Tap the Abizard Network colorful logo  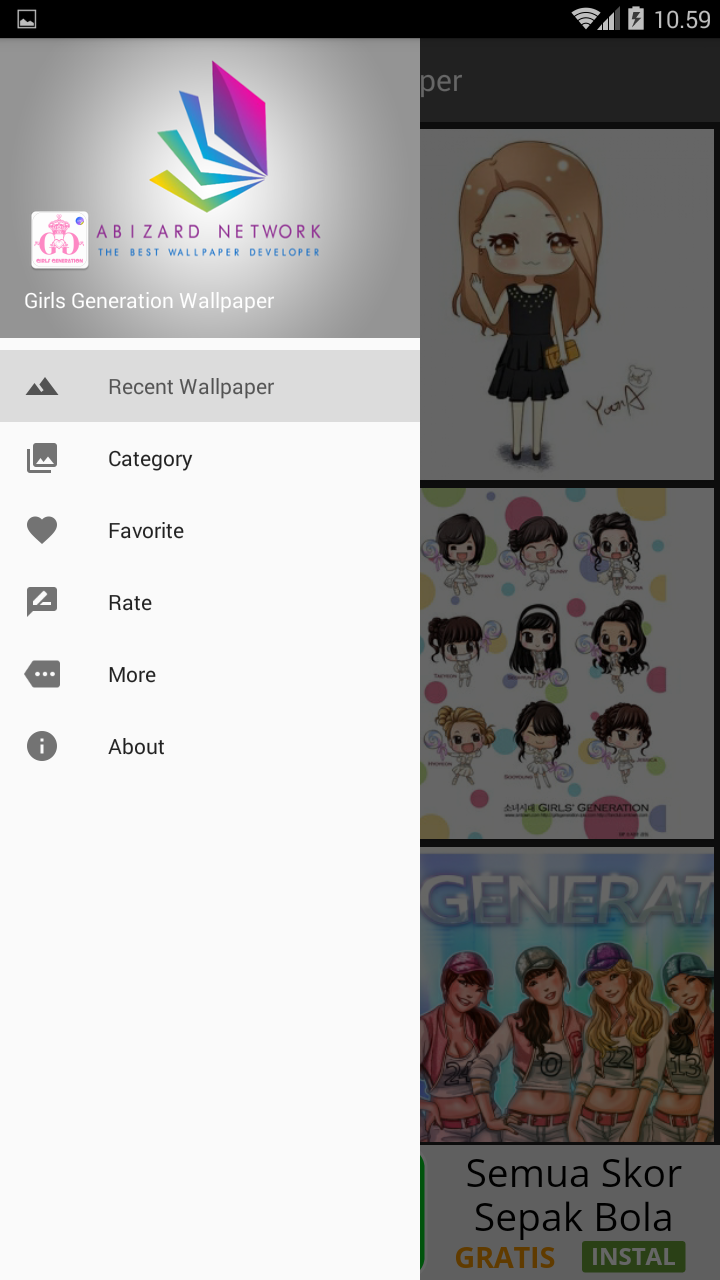click(210, 136)
